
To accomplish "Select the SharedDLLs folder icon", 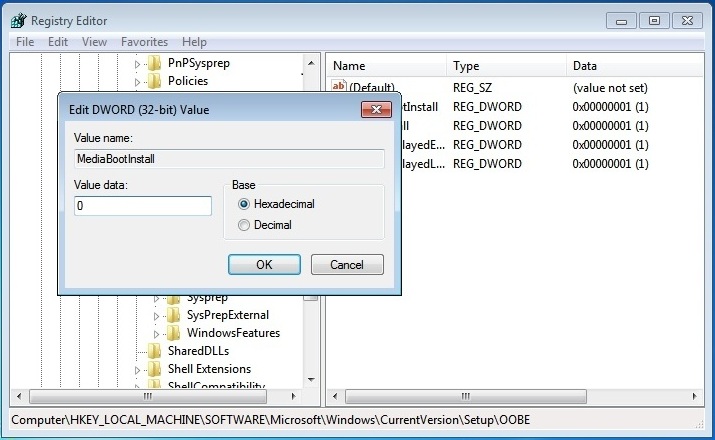I will (x=155, y=351).
